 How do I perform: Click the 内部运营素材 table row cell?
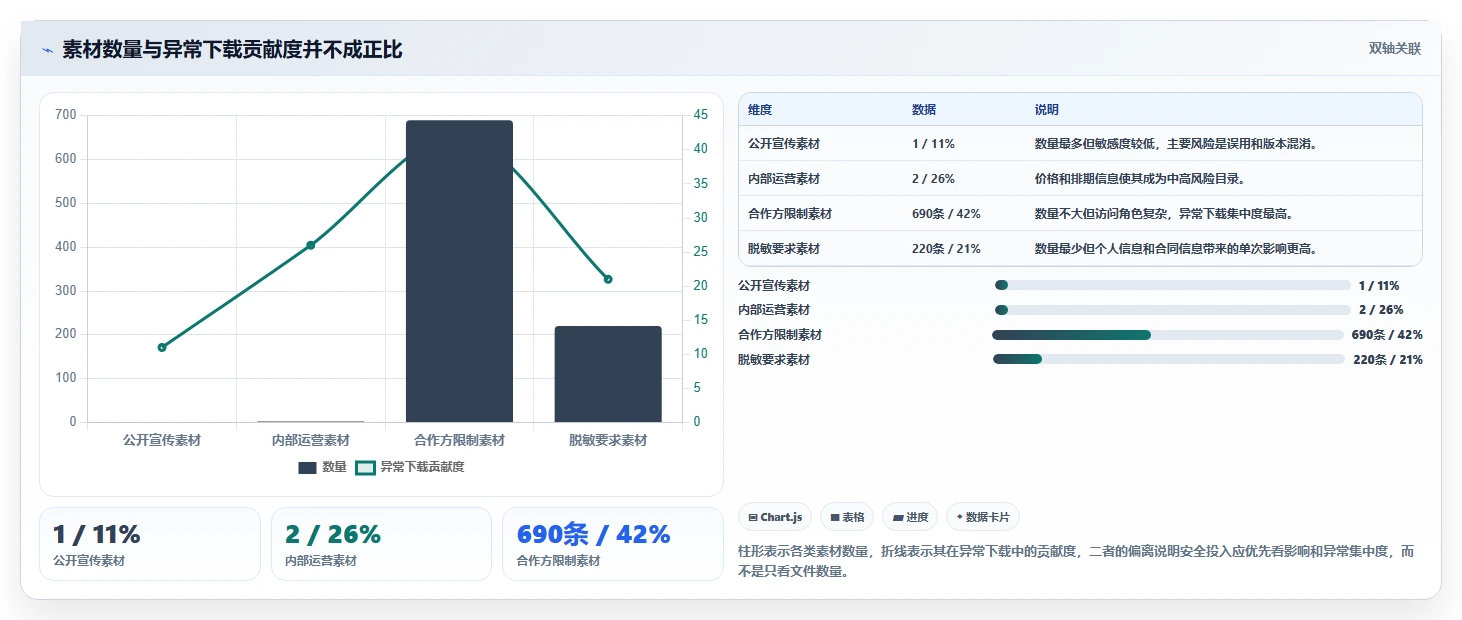coord(784,179)
